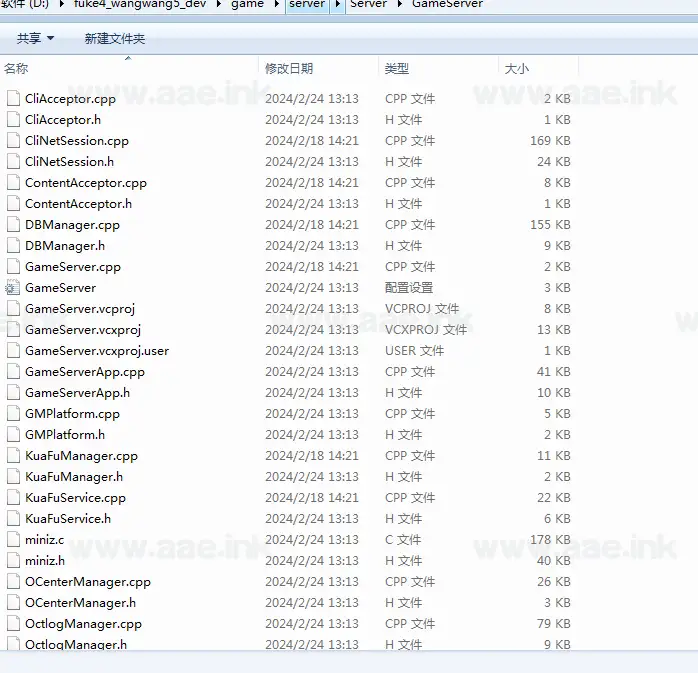
Task: Expand arrow after game in address bar
Action: click(276, 4)
